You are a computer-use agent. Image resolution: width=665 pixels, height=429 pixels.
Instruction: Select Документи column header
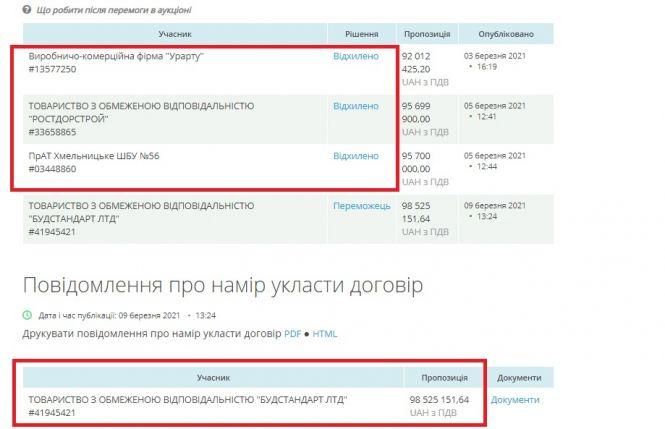click(x=520, y=377)
